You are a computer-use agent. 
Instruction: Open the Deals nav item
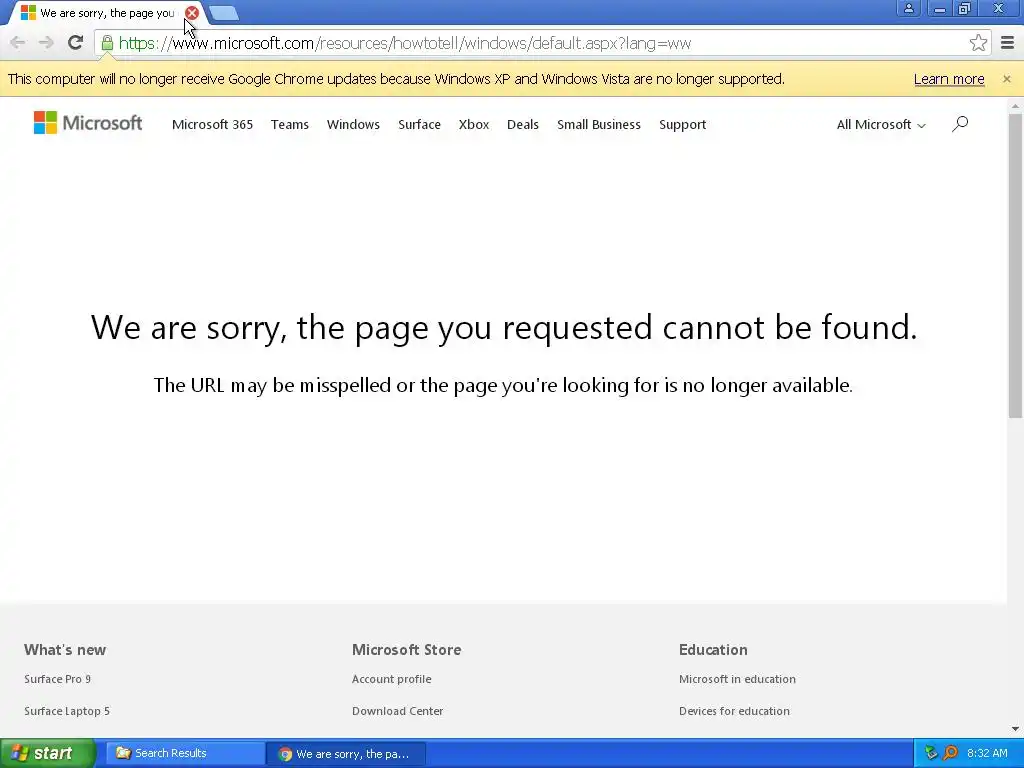coord(522,125)
